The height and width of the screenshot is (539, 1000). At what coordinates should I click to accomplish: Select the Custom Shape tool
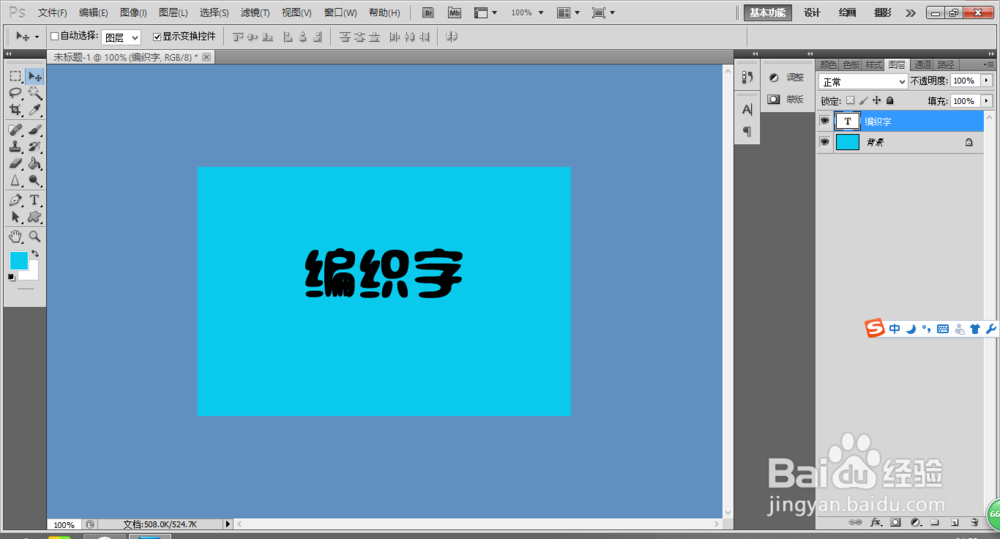(34, 217)
